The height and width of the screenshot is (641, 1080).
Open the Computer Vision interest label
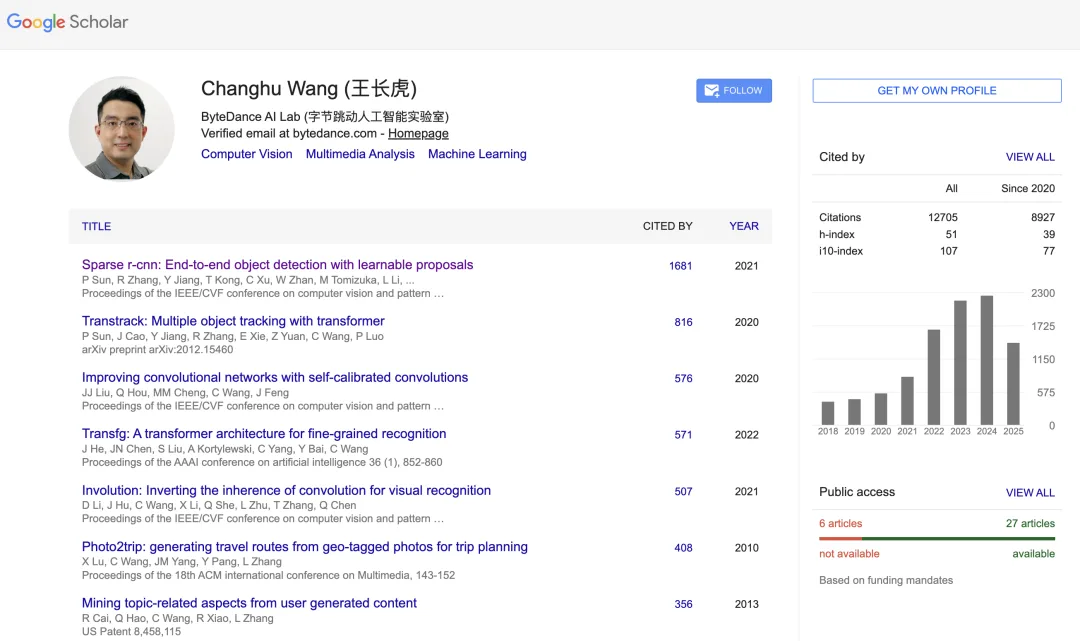pyautogui.click(x=246, y=154)
